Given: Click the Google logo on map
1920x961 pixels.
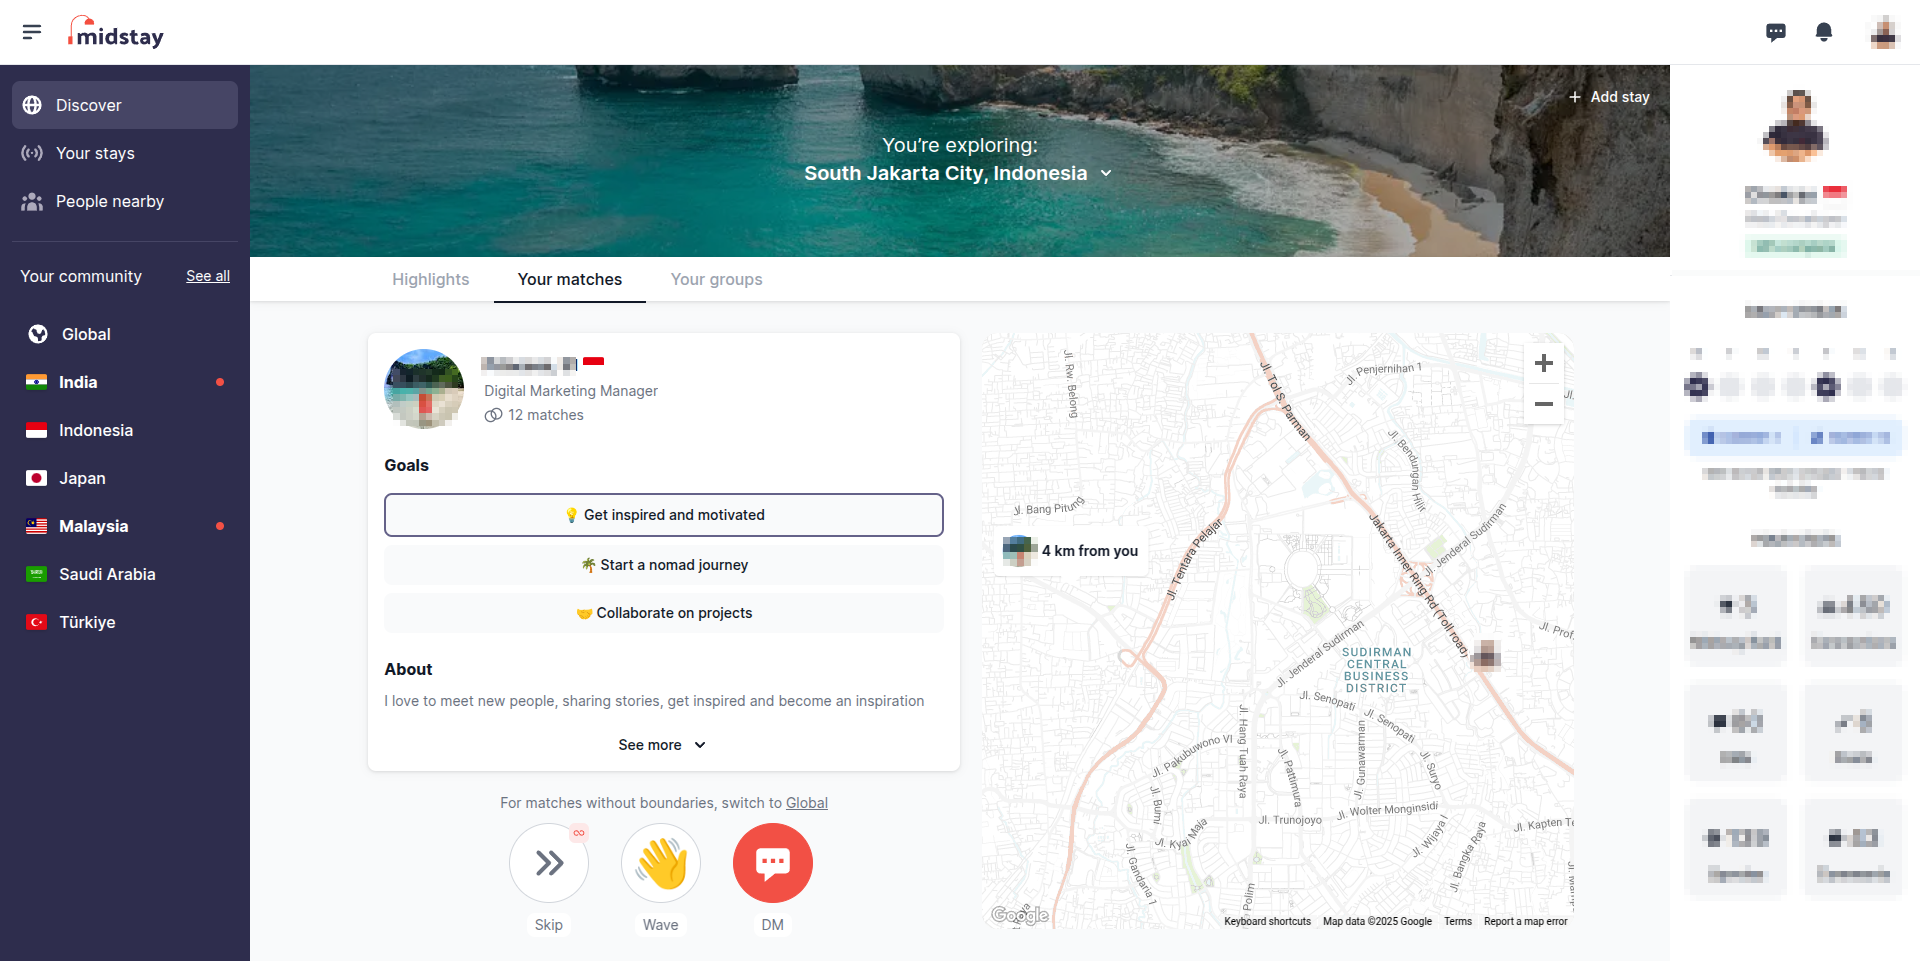Looking at the screenshot, I should click(x=1020, y=915).
